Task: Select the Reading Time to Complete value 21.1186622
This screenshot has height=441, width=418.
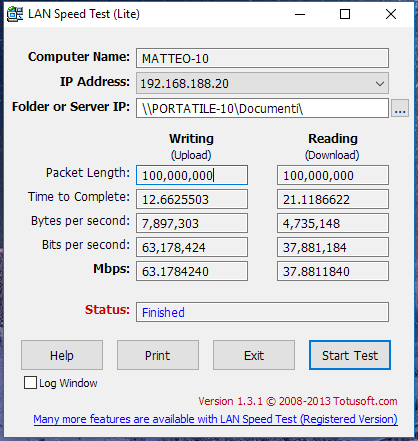Action: pyautogui.click(x=333, y=199)
